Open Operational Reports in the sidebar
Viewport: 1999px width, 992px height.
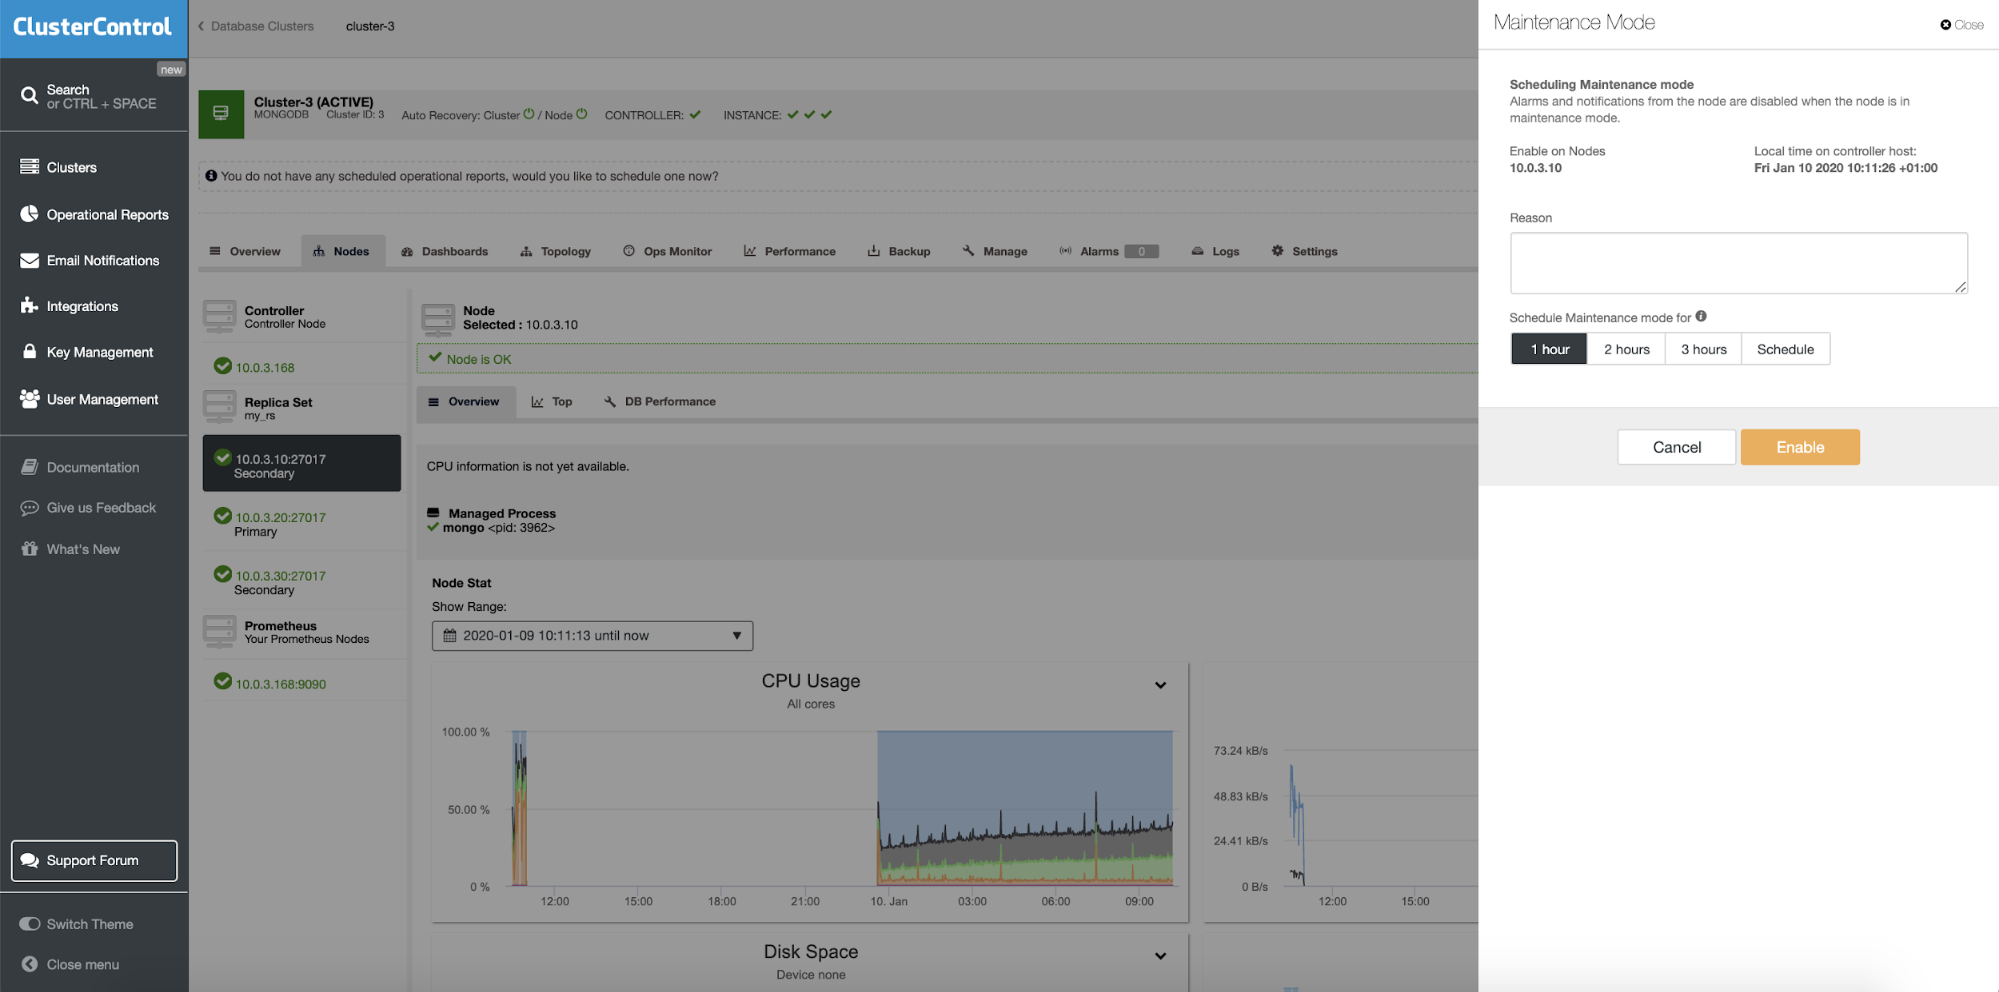coord(107,214)
